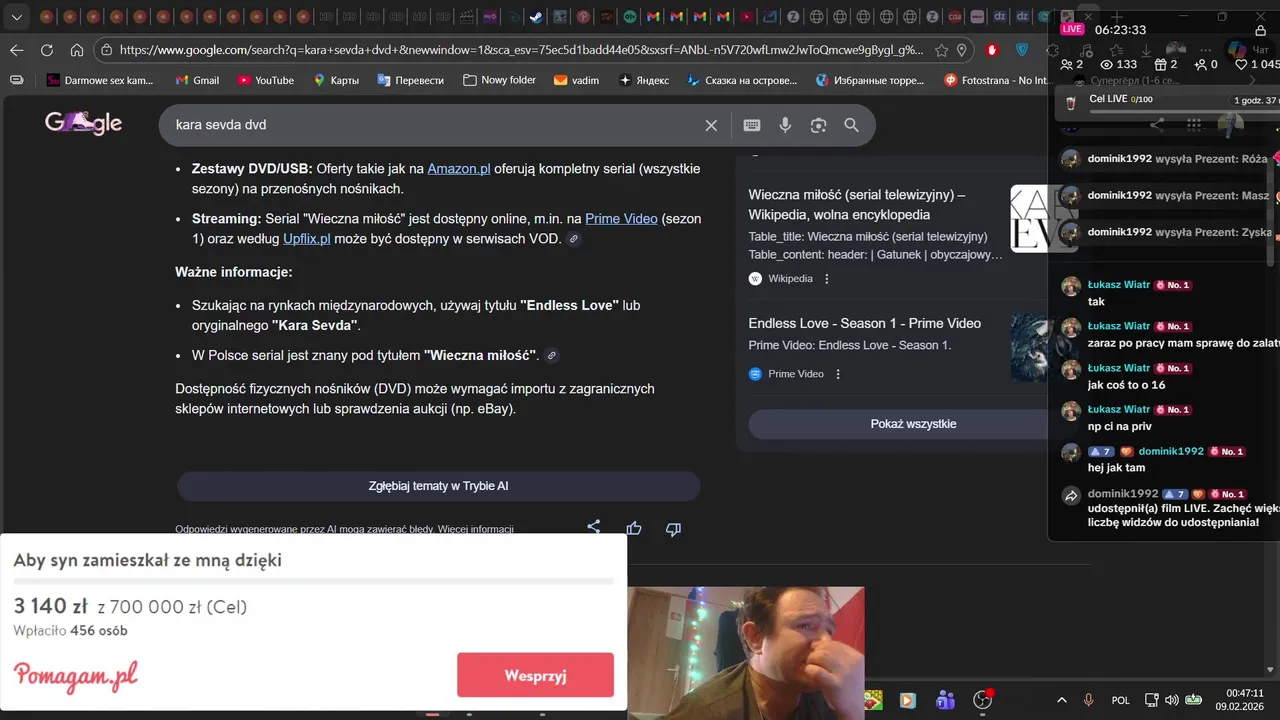
Task: Follow the Upflix.pl link
Action: pyautogui.click(x=307, y=239)
